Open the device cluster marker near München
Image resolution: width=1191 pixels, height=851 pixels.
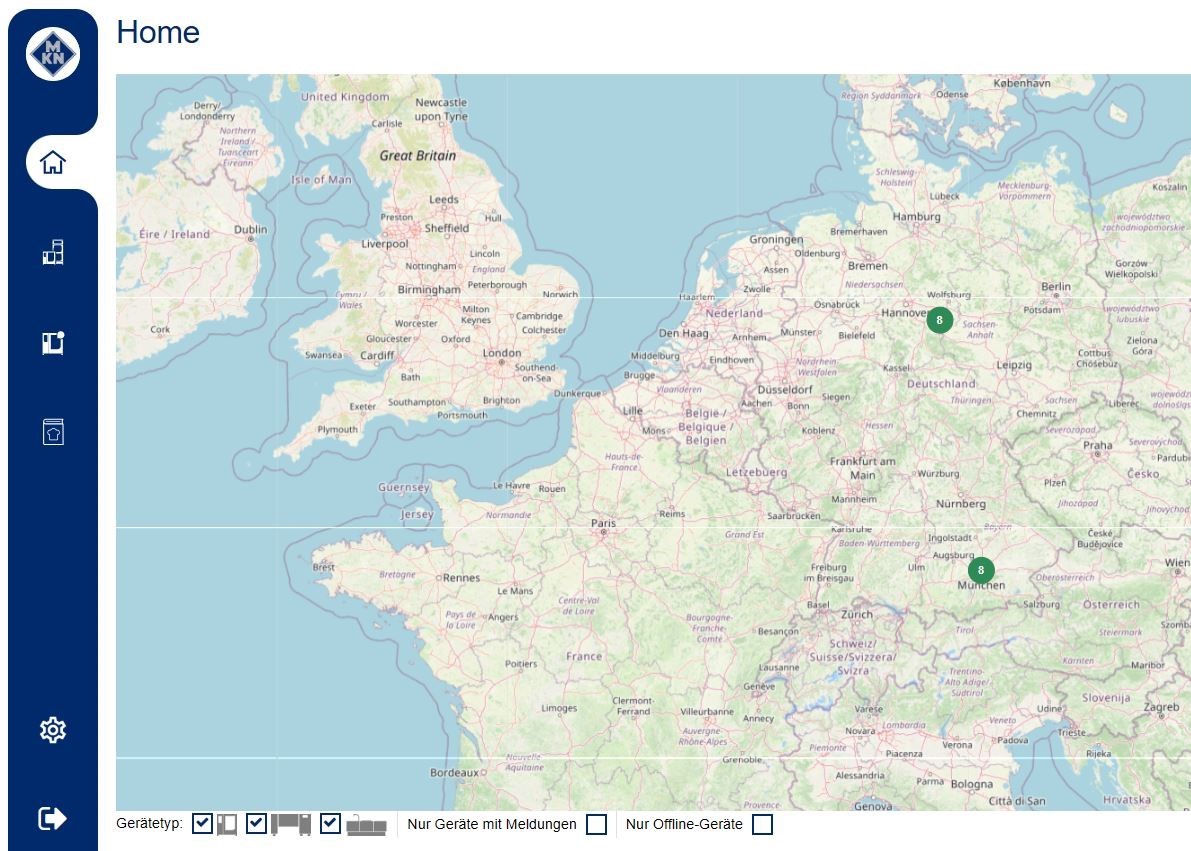point(981,570)
